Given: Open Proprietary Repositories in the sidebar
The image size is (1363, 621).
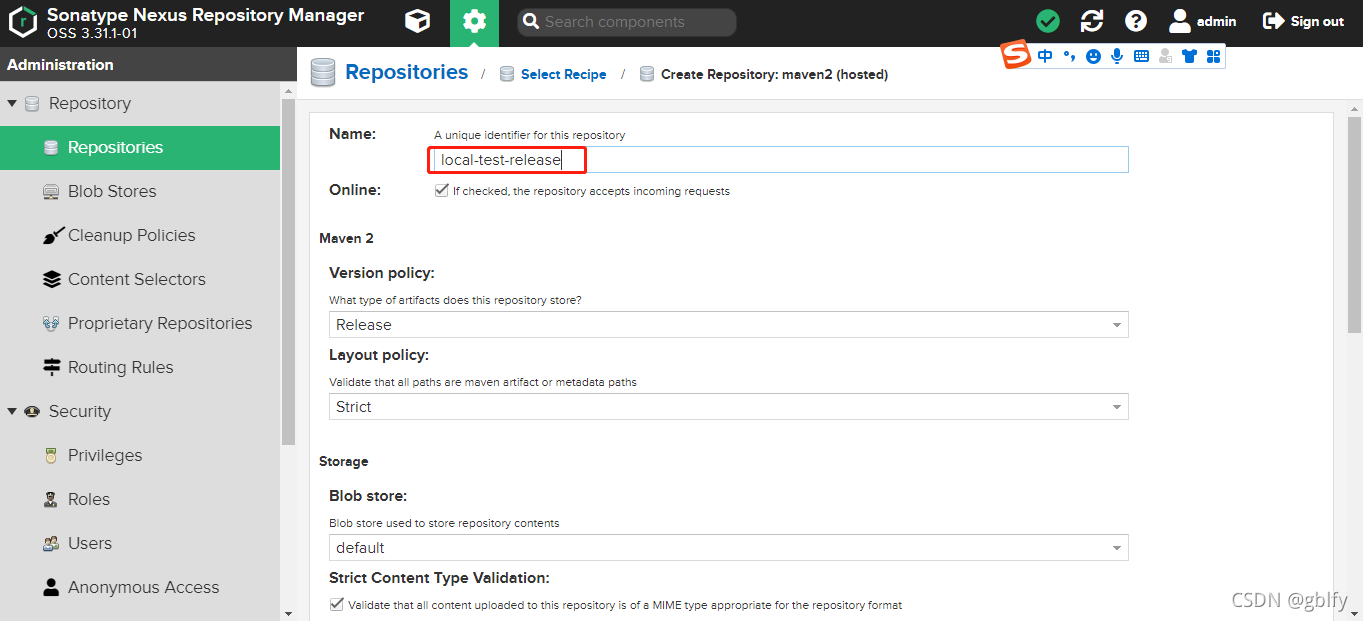Looking at the screenshot, I should coord(140,323).
